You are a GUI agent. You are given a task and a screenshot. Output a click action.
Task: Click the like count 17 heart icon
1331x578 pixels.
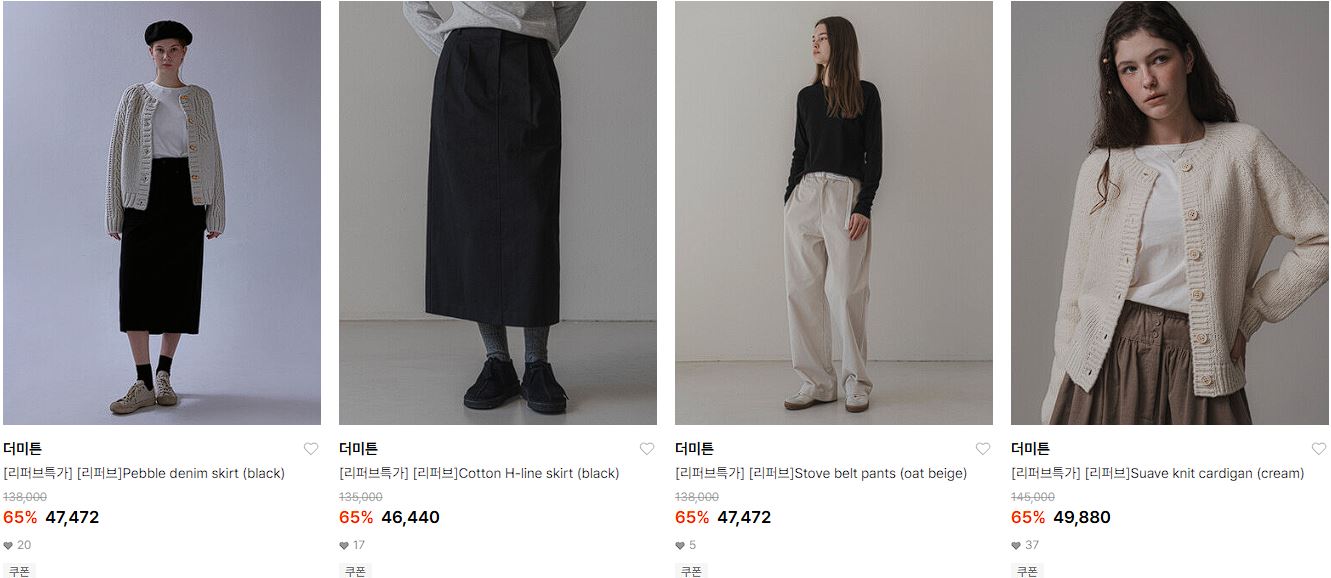click(x=345, y=545)
